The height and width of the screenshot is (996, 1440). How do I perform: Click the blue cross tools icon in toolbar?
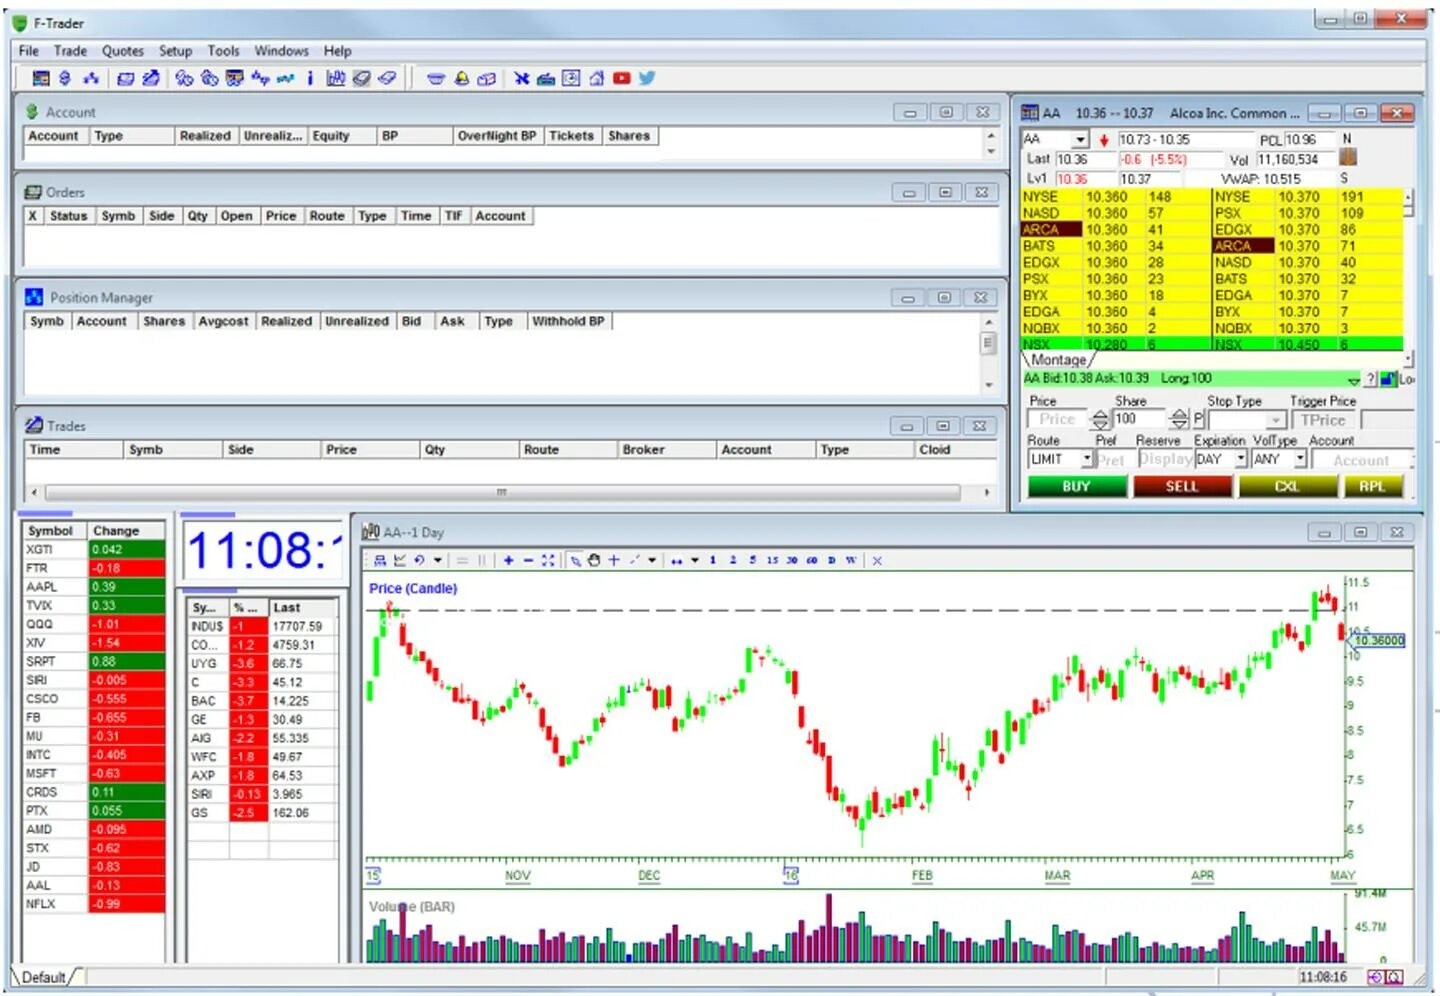521,78
